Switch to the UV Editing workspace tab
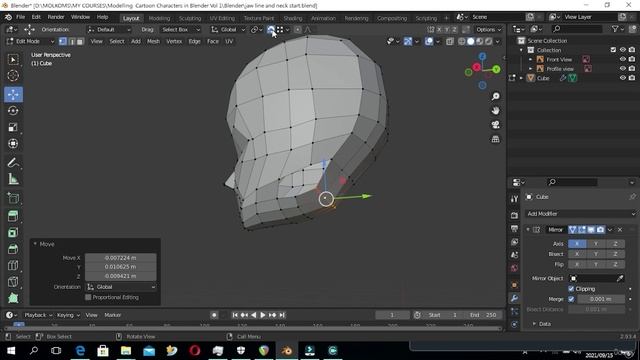 click(x=222, y=18)
